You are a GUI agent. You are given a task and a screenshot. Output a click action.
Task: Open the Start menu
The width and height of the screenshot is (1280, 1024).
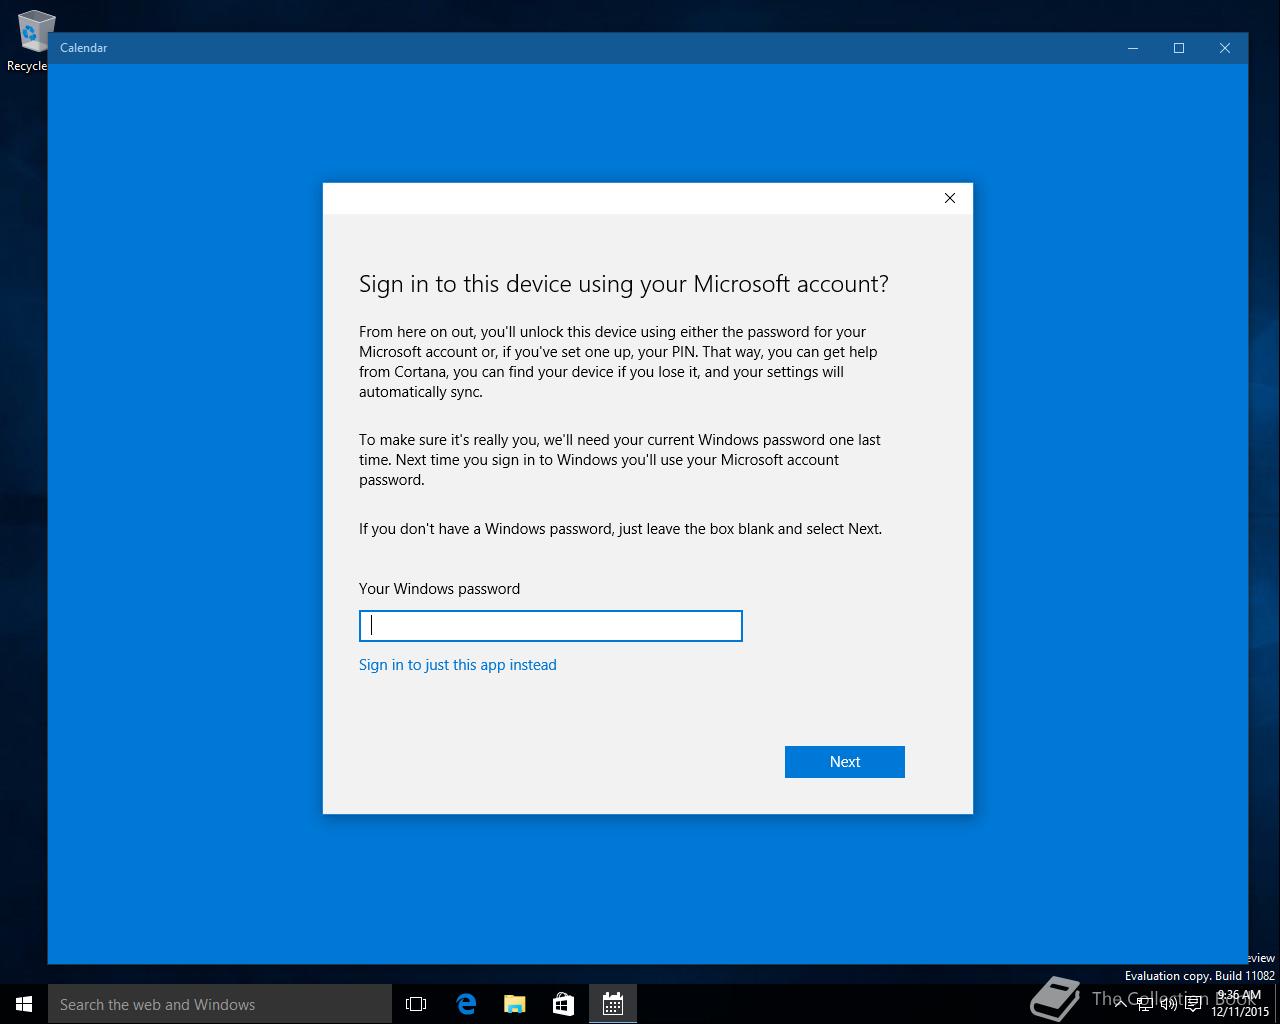(x=24, y=1004)
